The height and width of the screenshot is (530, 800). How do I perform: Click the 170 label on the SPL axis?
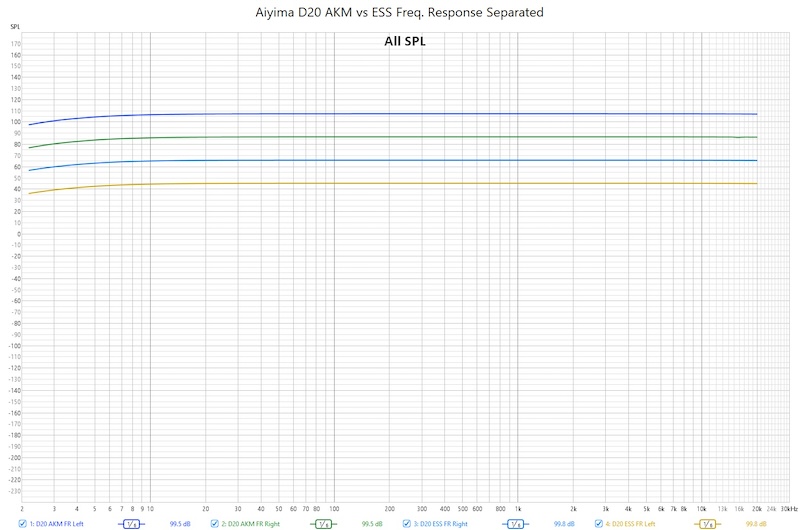[x=16, y=44]
